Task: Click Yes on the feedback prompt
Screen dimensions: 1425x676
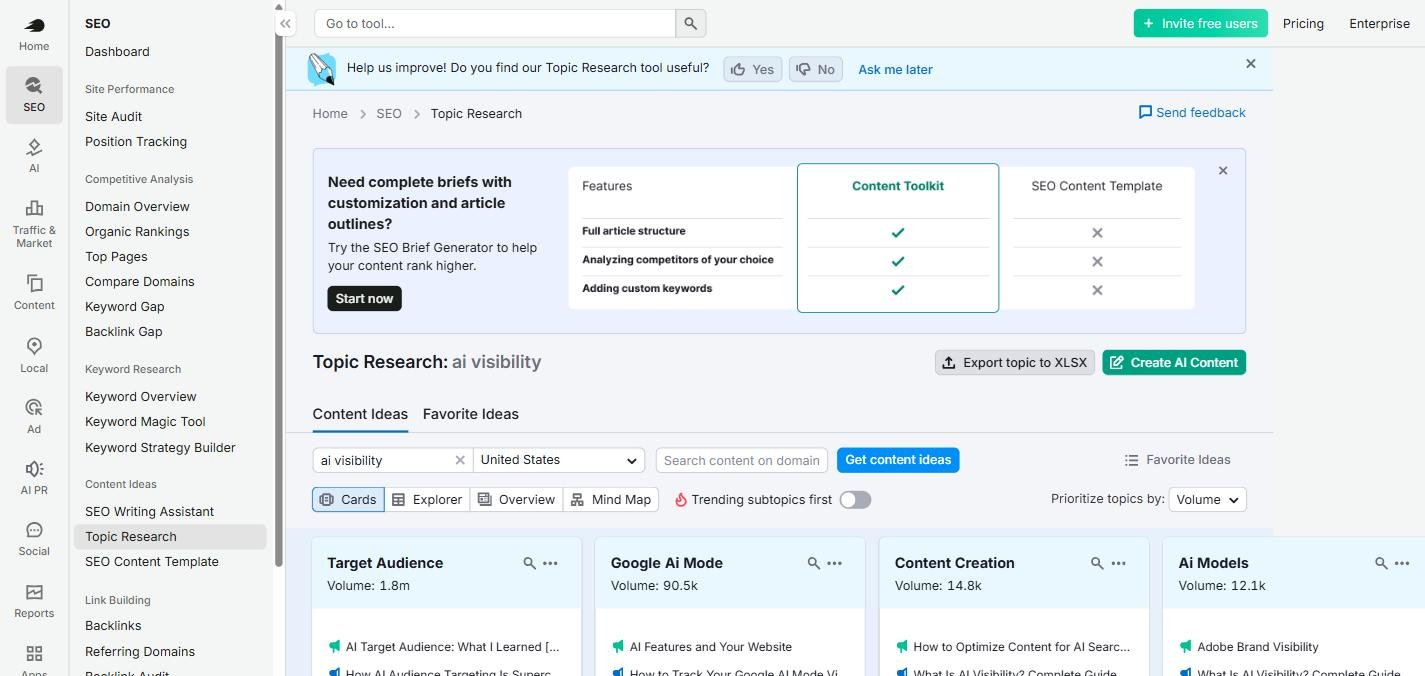Action: tap(752, 69)
